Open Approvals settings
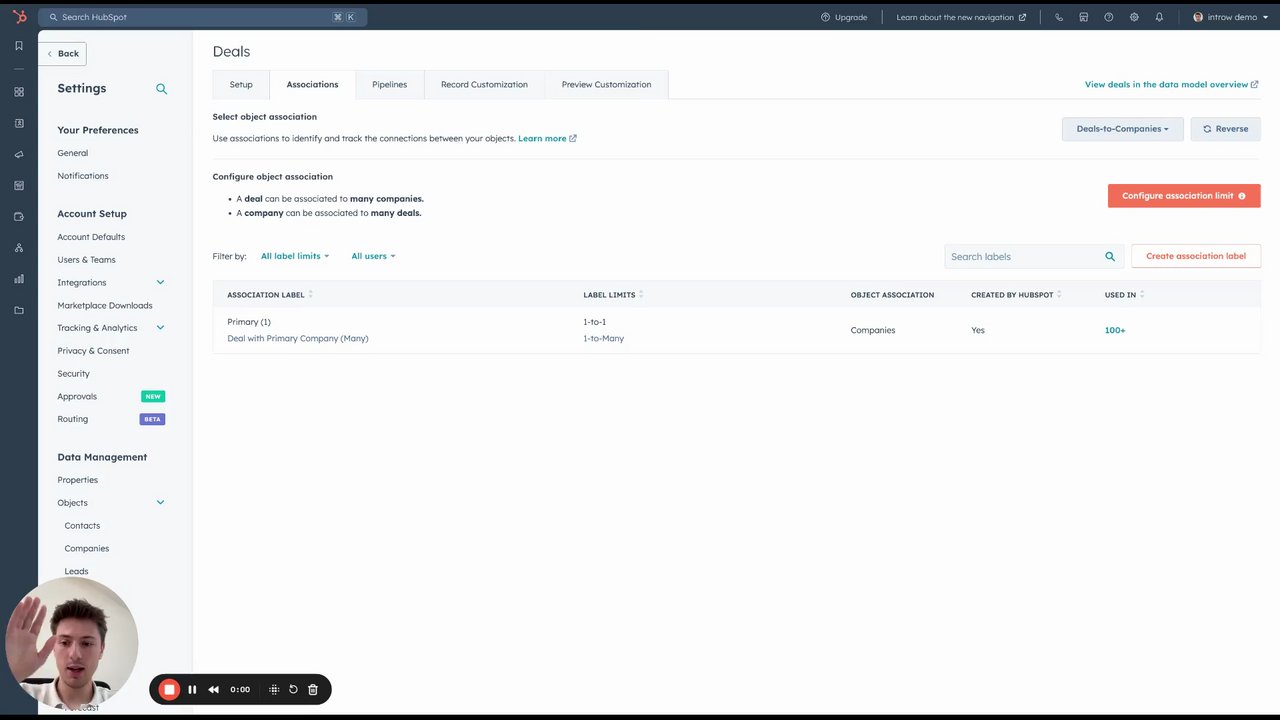Image resolution: width=1280 pixels, height=720 pixels. [x=77, y=397]
